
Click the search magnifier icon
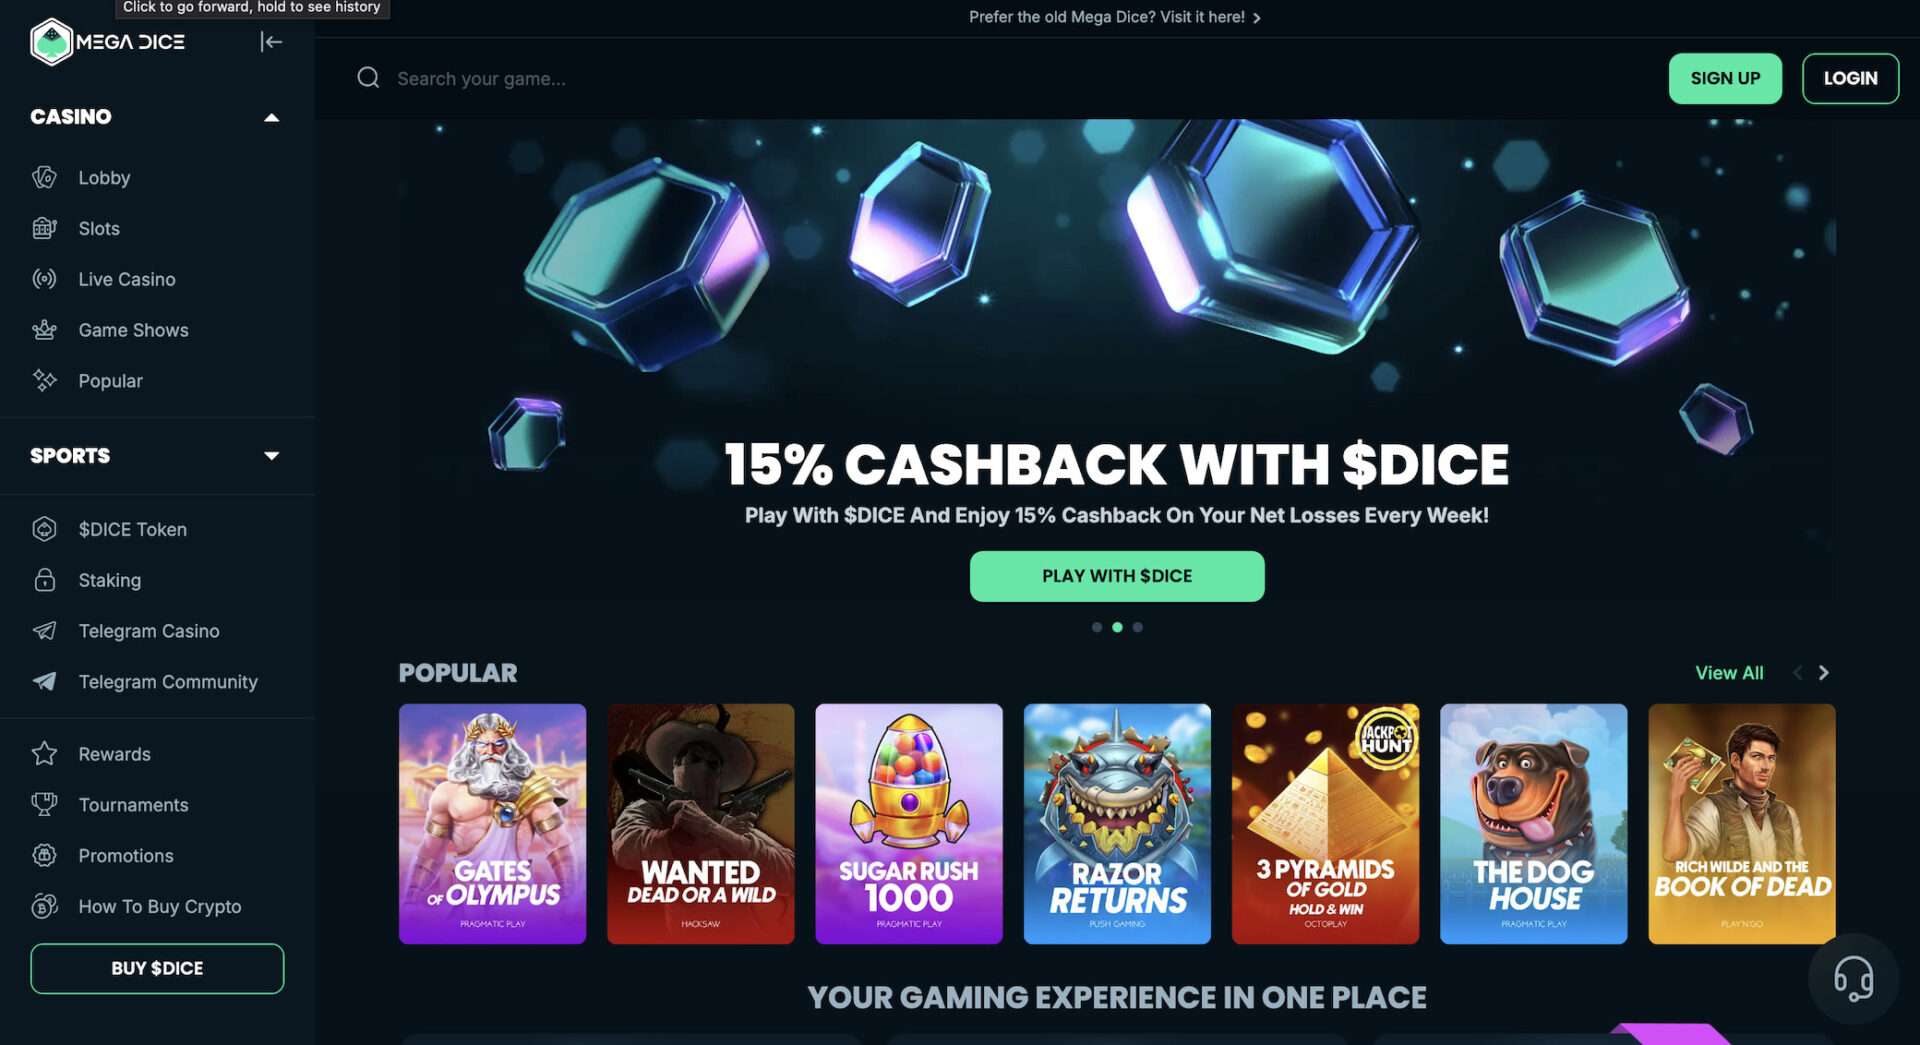click(368, 78)
